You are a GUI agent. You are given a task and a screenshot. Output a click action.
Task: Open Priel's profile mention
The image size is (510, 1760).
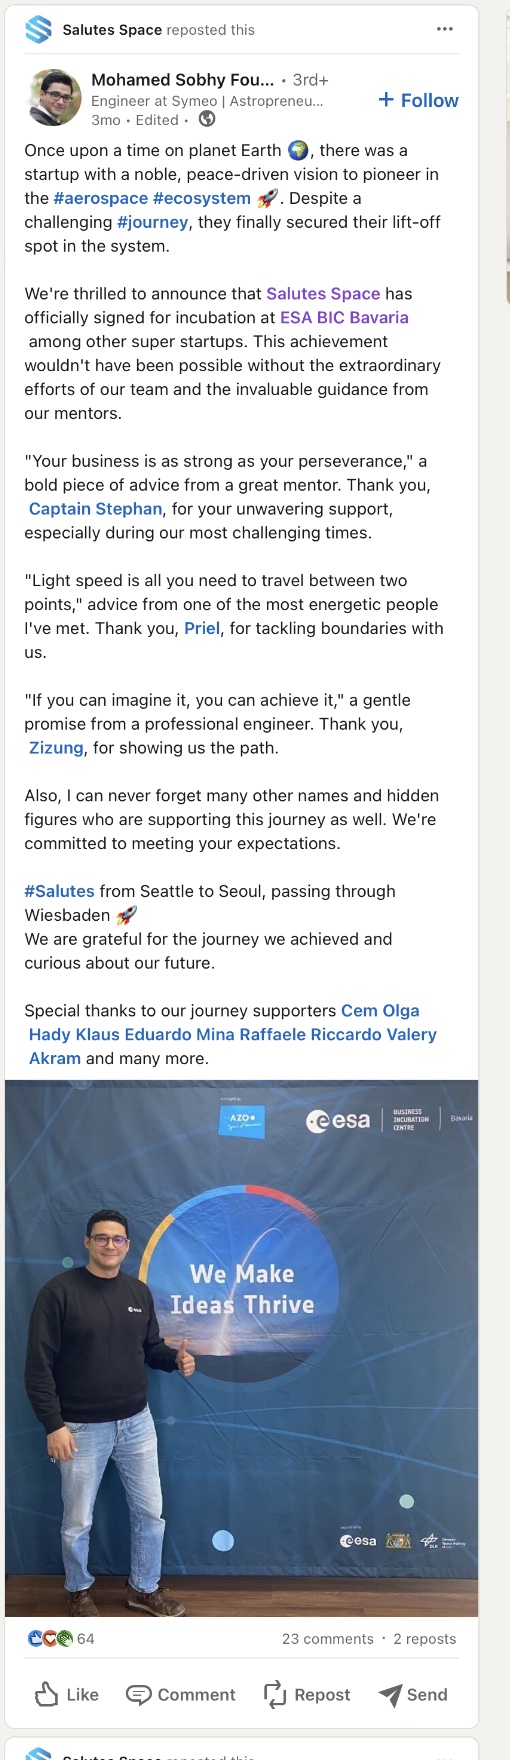click(x=202, y=628)
